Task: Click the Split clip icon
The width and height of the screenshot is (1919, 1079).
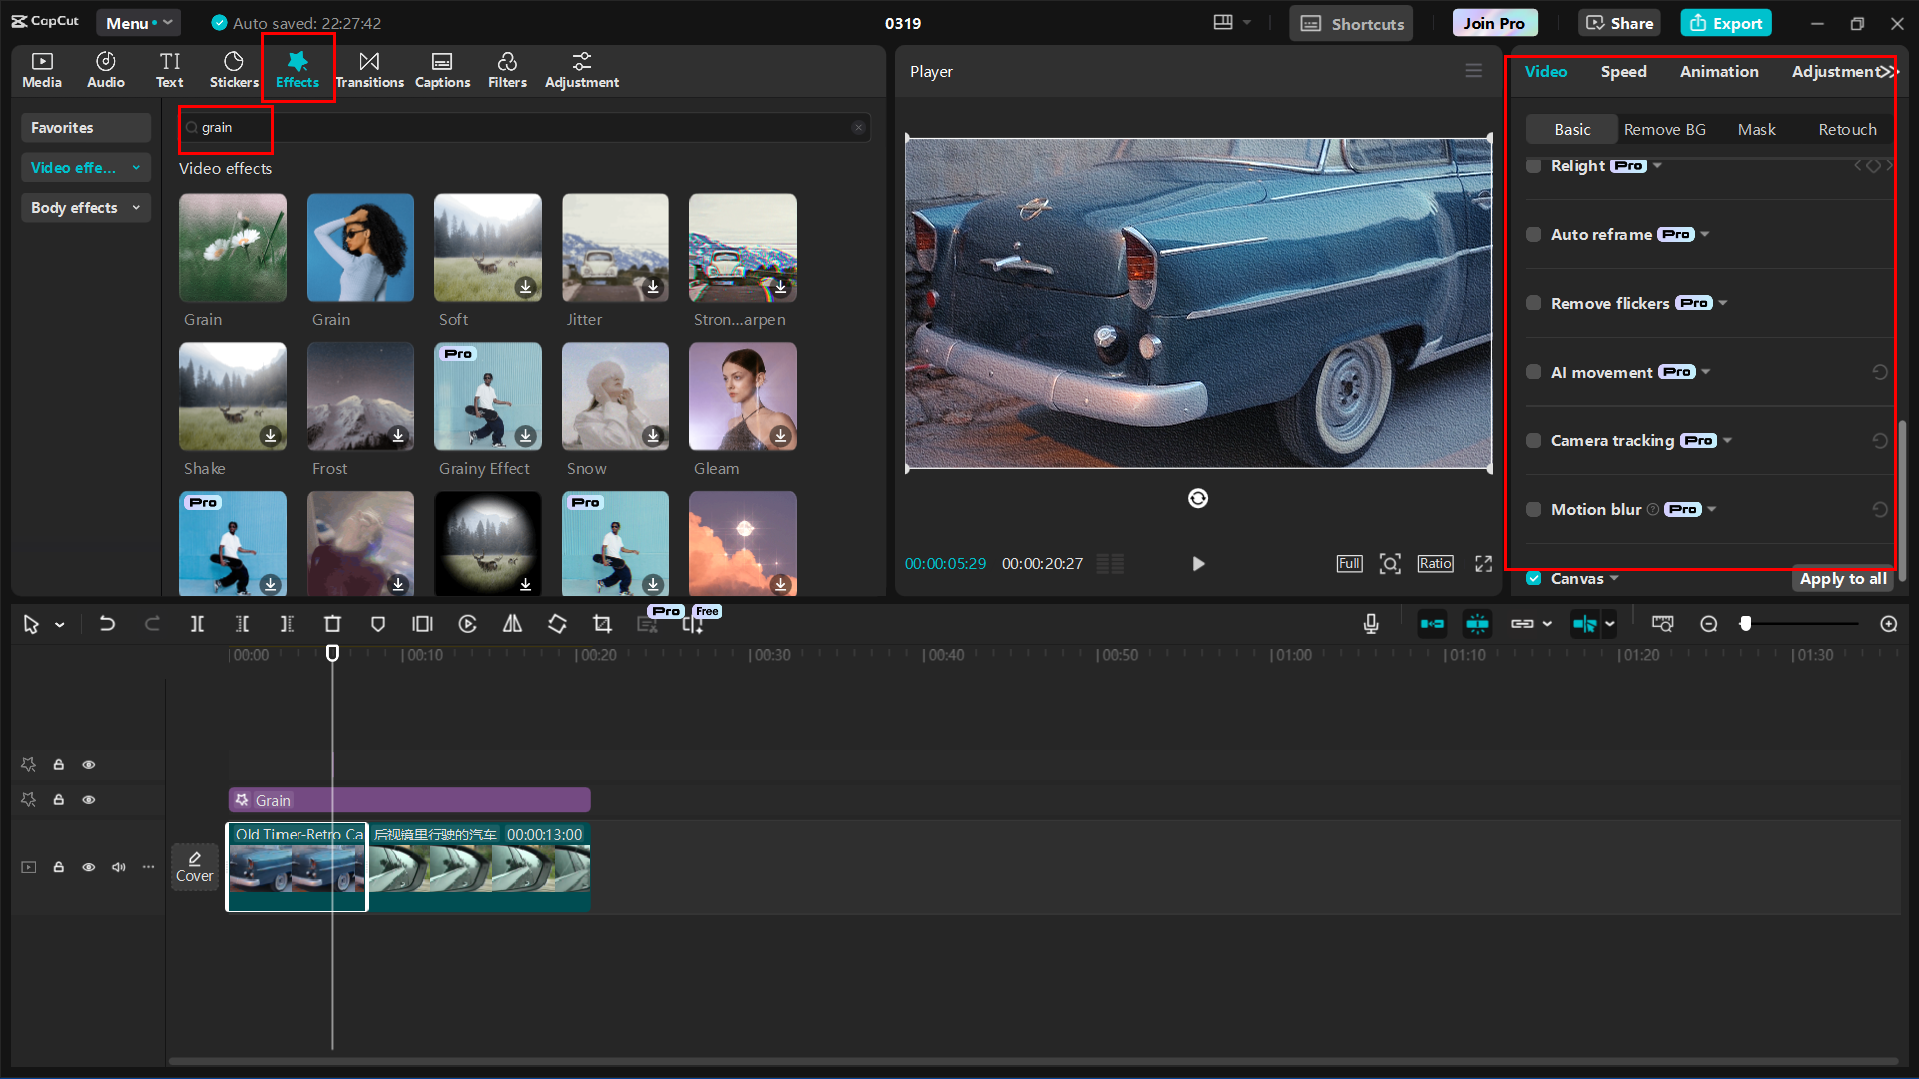Action: (x=197, y=623)
